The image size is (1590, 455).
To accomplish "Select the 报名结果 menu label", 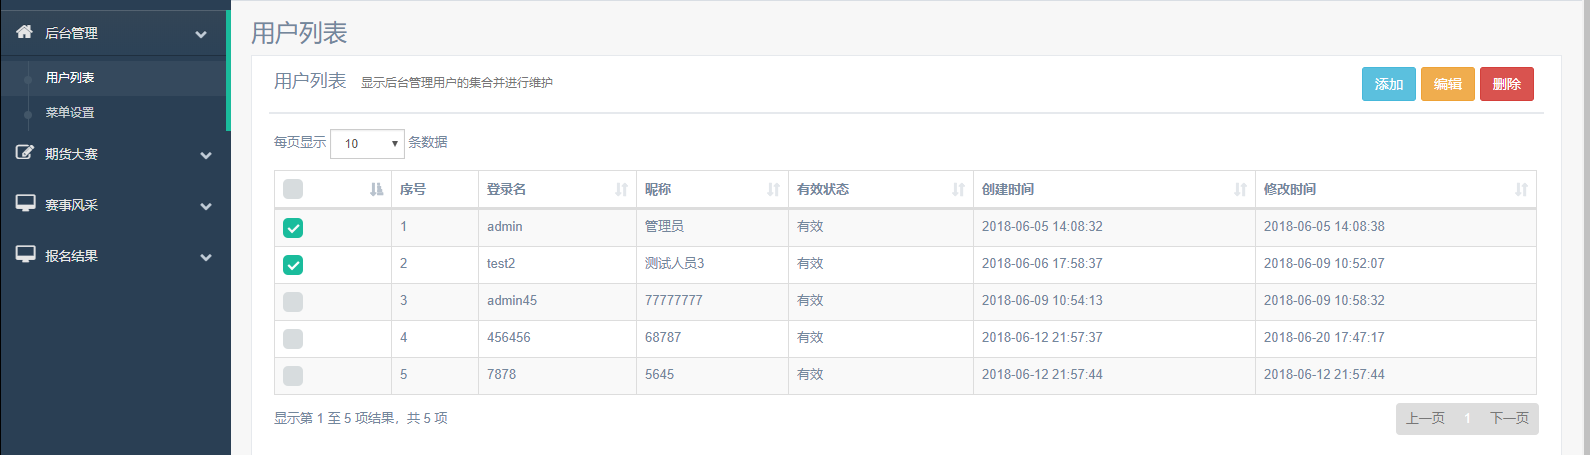I will (71, 256).
